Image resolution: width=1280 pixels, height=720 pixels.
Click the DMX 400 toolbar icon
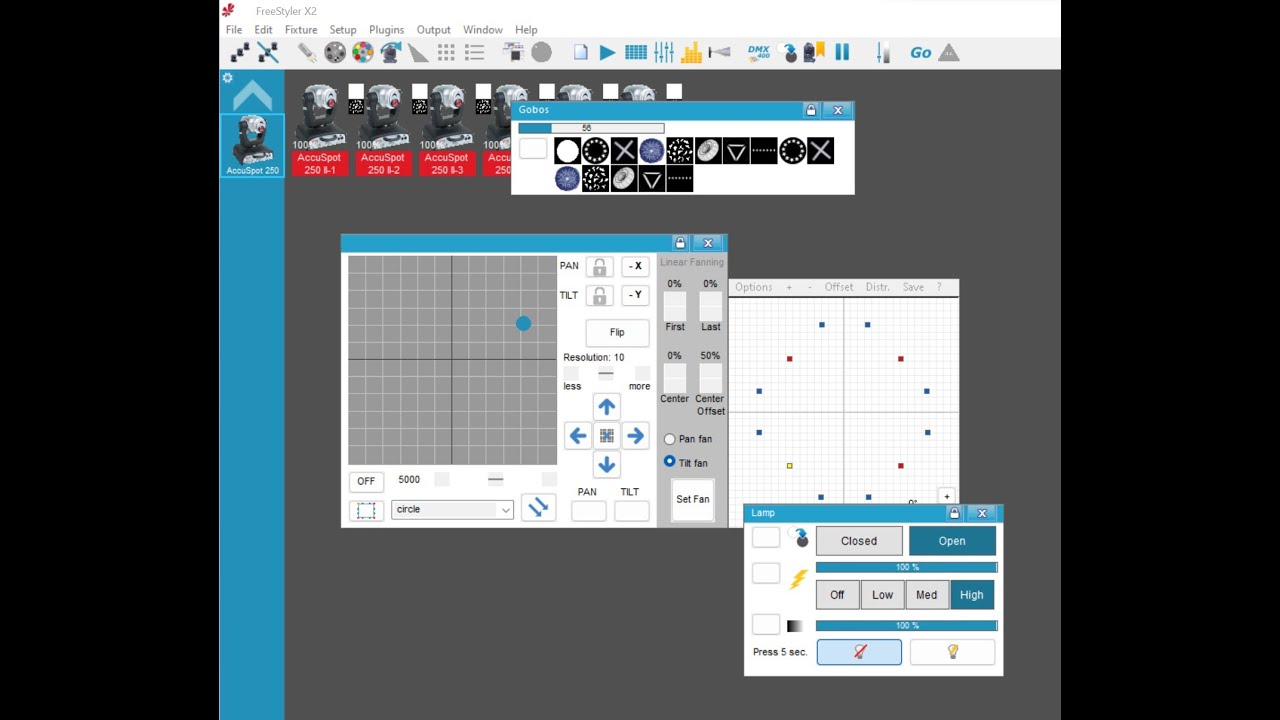(x=758, y=53)
